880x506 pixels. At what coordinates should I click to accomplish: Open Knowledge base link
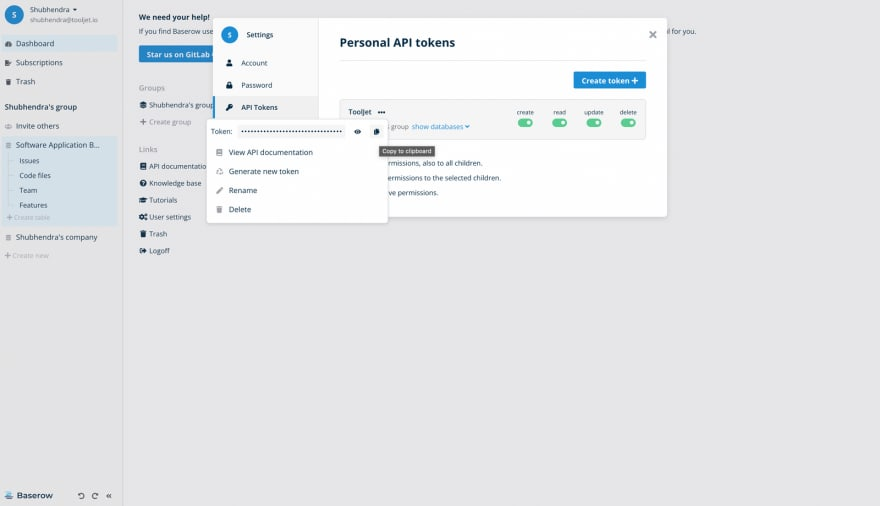[x=170, y=183]
